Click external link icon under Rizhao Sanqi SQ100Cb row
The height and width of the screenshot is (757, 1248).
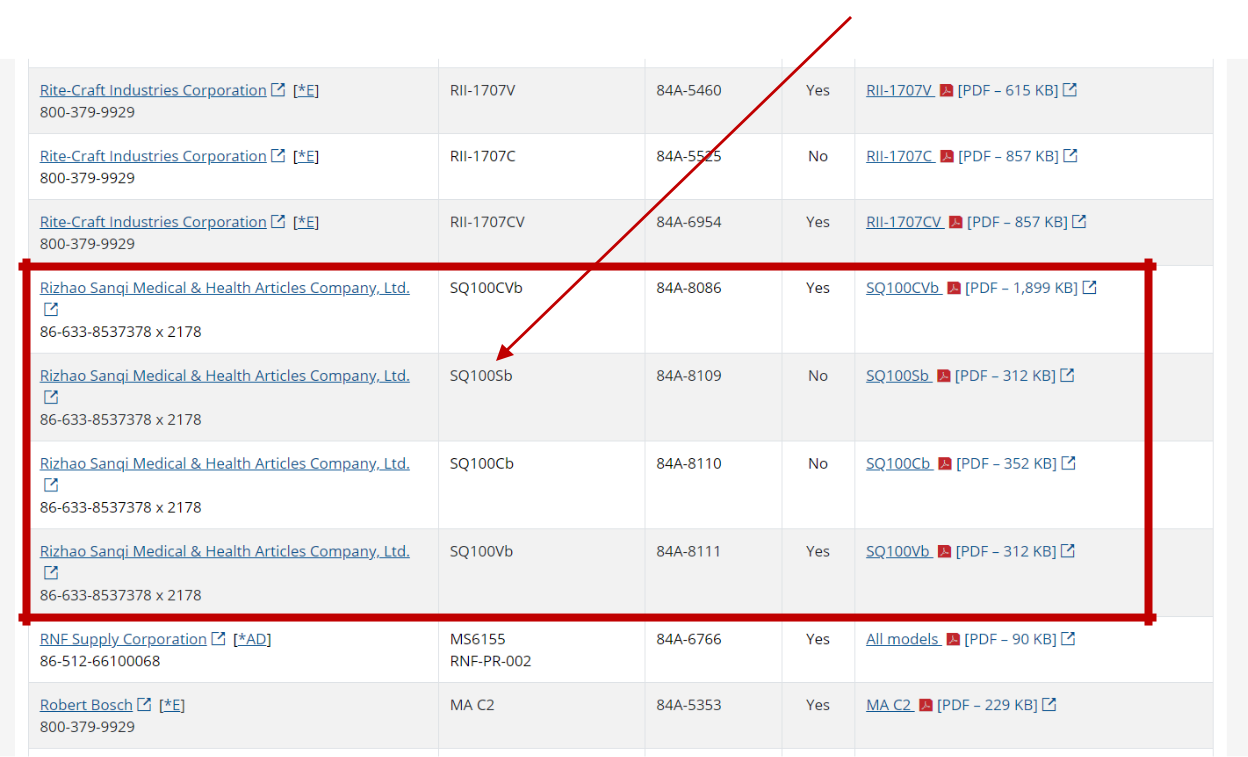pos(51,485)
